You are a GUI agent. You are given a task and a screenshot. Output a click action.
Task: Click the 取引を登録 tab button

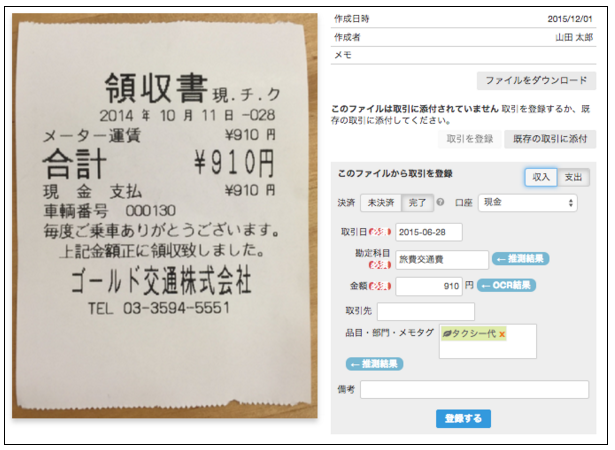pos(469,139)
